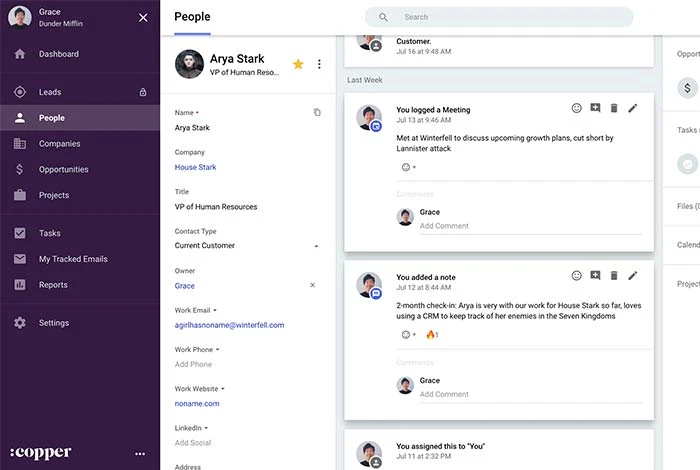Copy the Name field with the copy icon
700x470 pixels.
click(x=317, y=112)
